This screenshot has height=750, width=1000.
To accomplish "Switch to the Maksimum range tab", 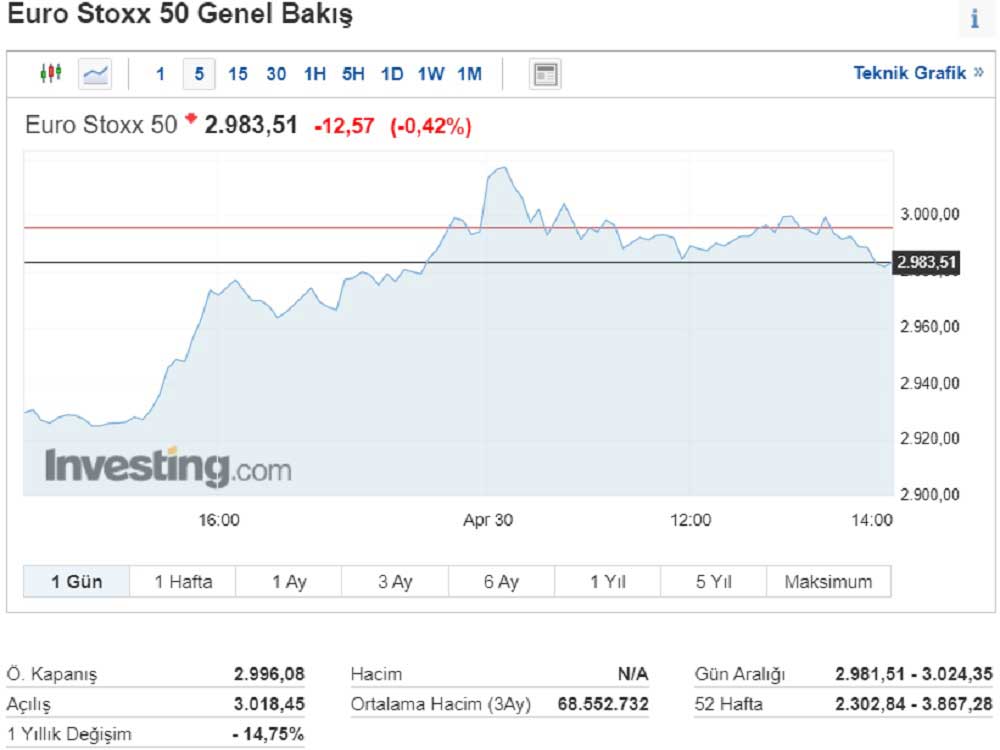I will coord(828,582).
